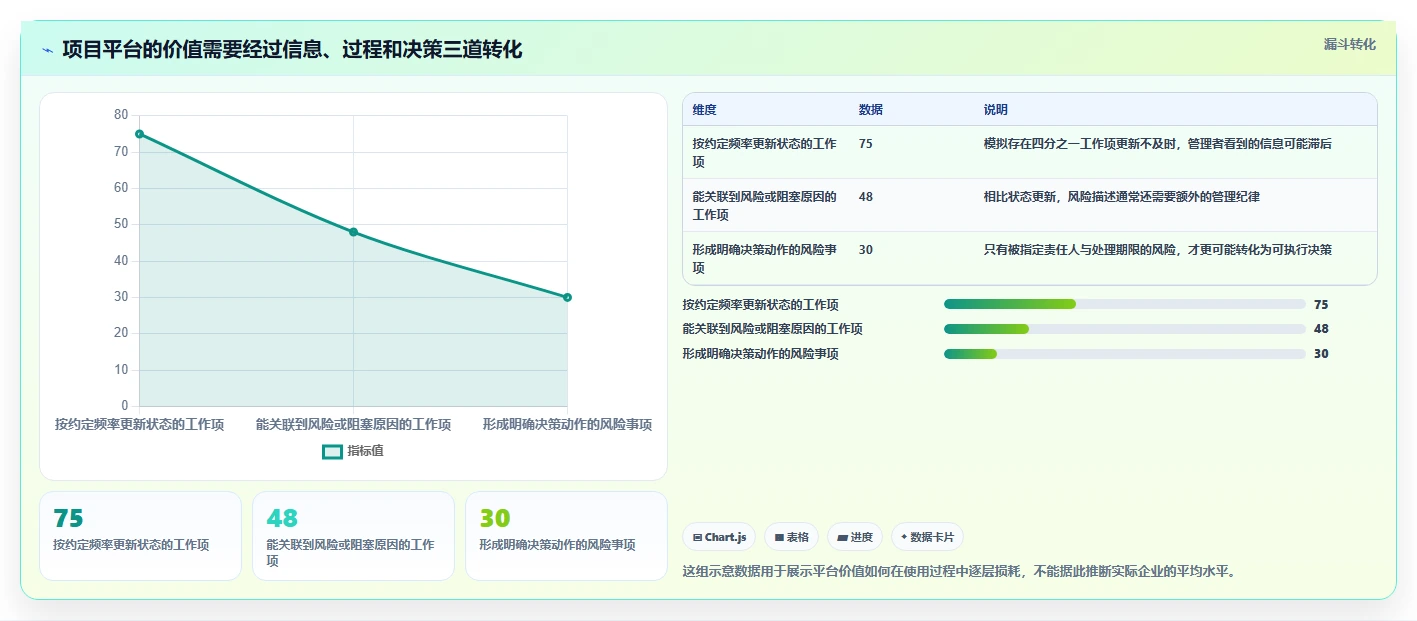Click the data card showing 30
The height and width of the screenshot is (621, 1417).
(566, 536)
